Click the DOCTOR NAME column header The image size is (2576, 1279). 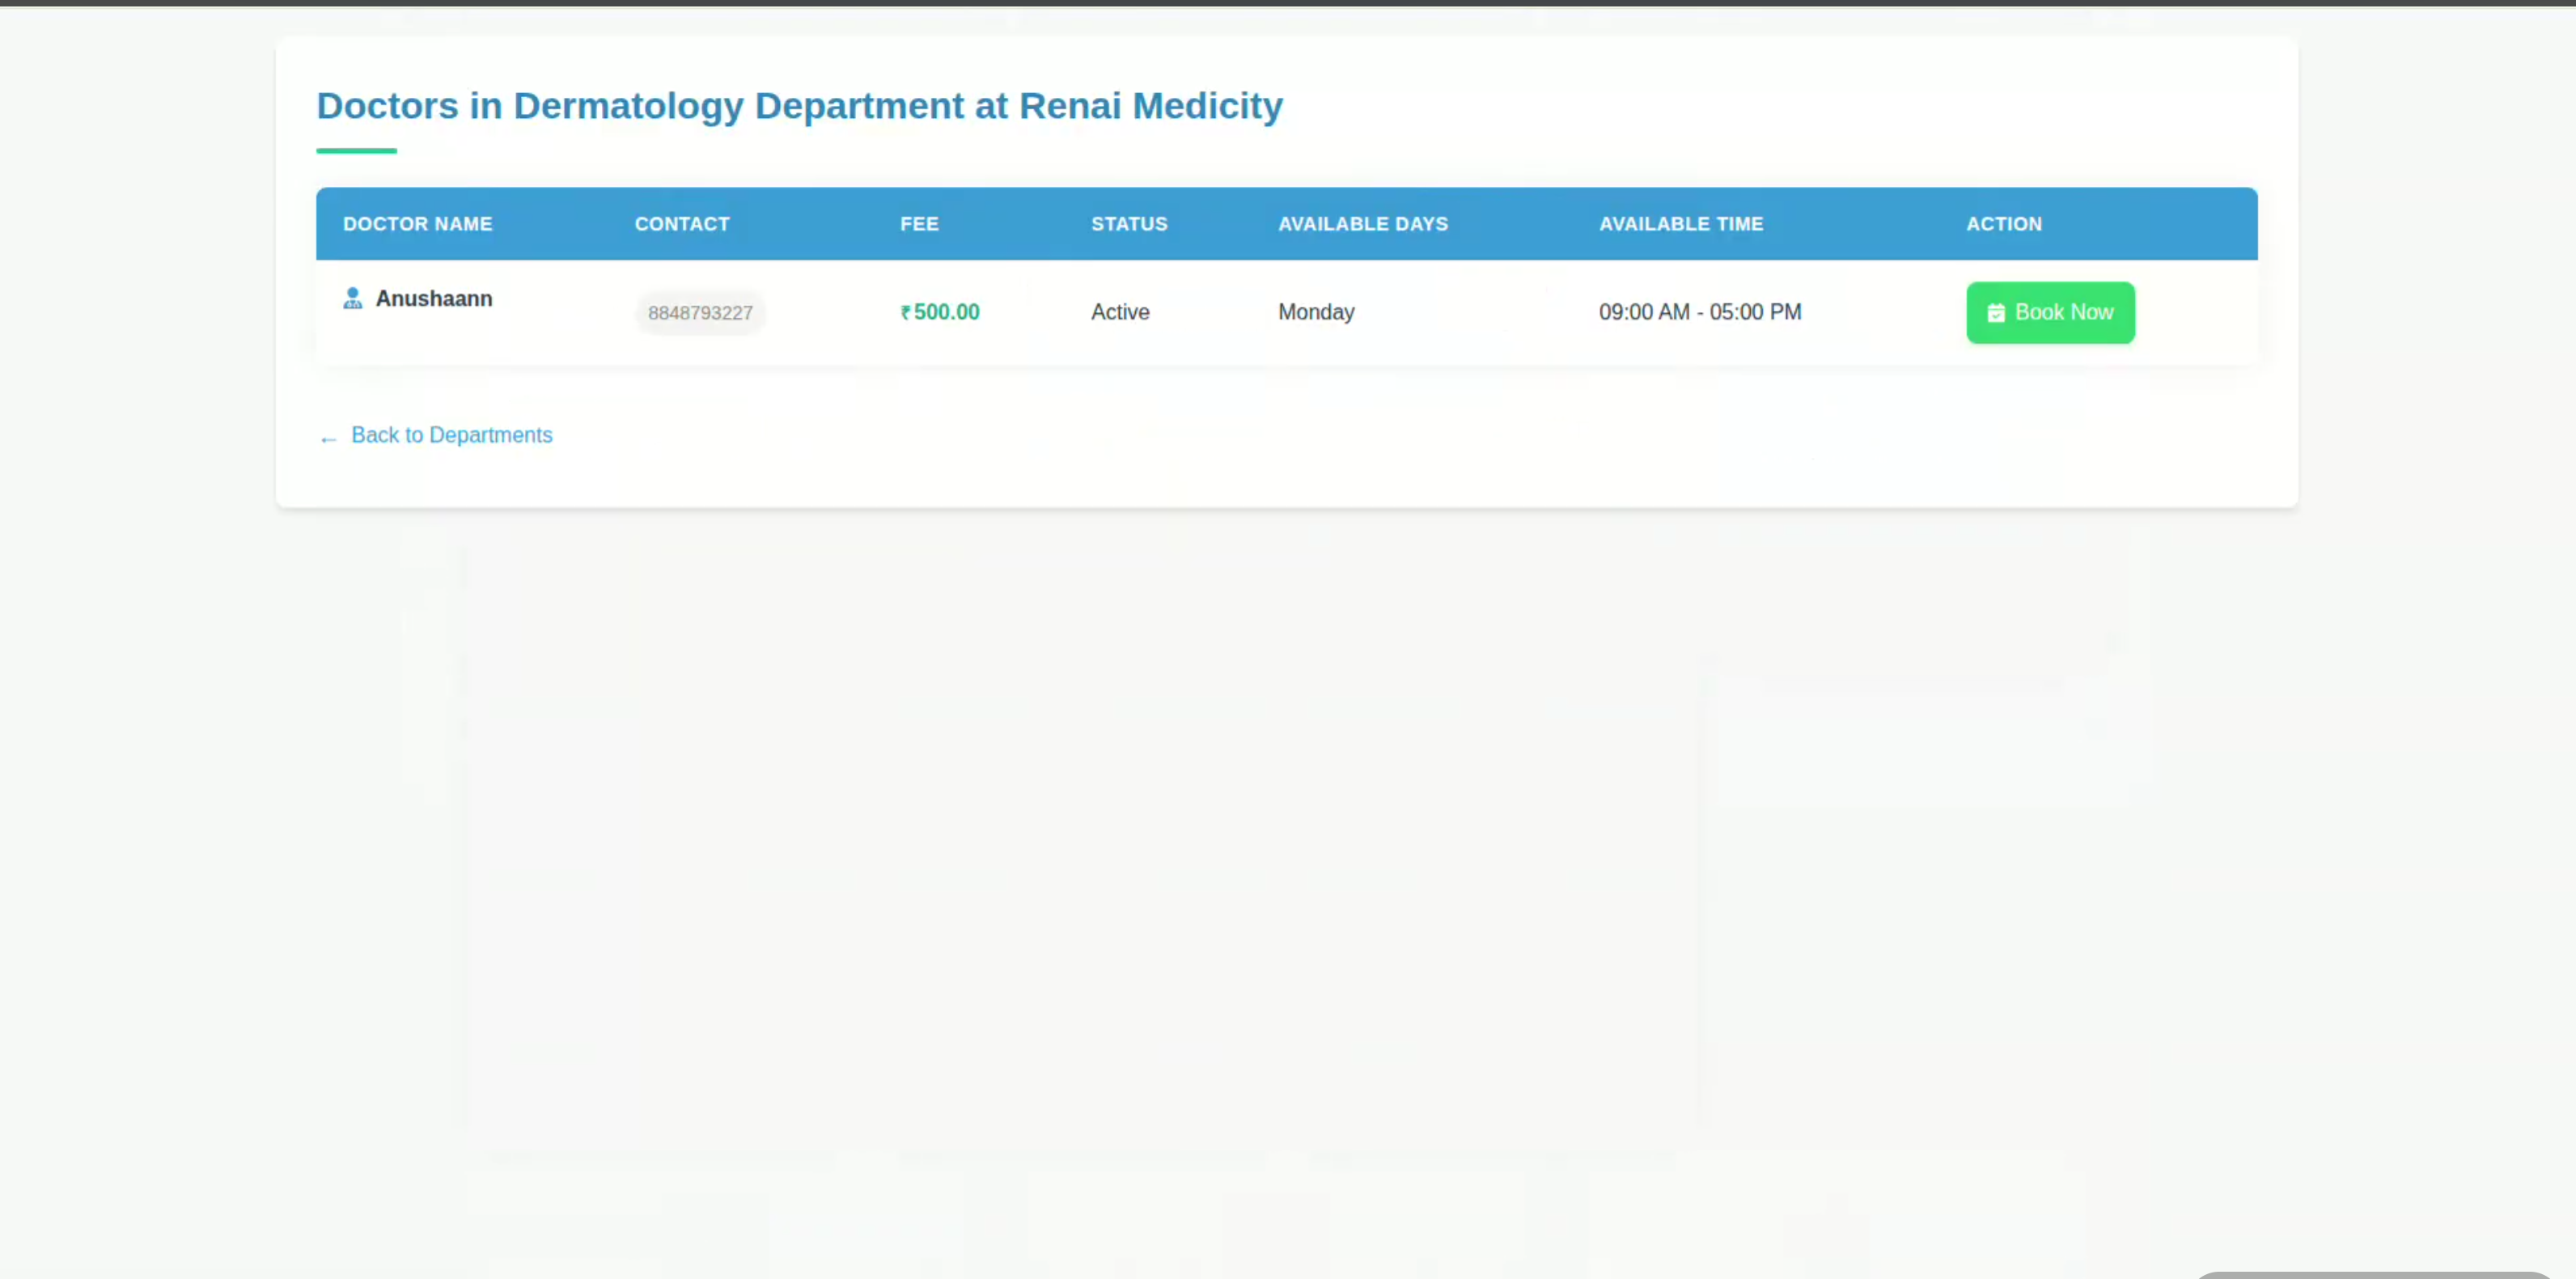pyautogui.click(x=417, y=224)
